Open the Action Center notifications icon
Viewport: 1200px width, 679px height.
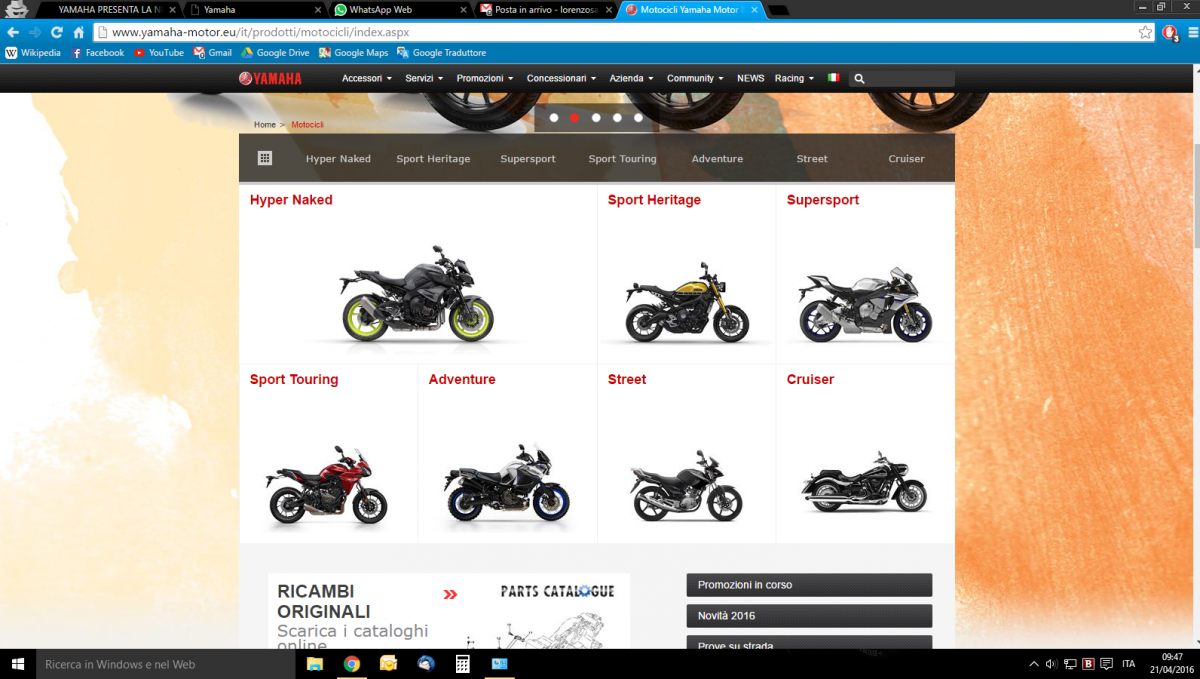tap(1108, 664)
